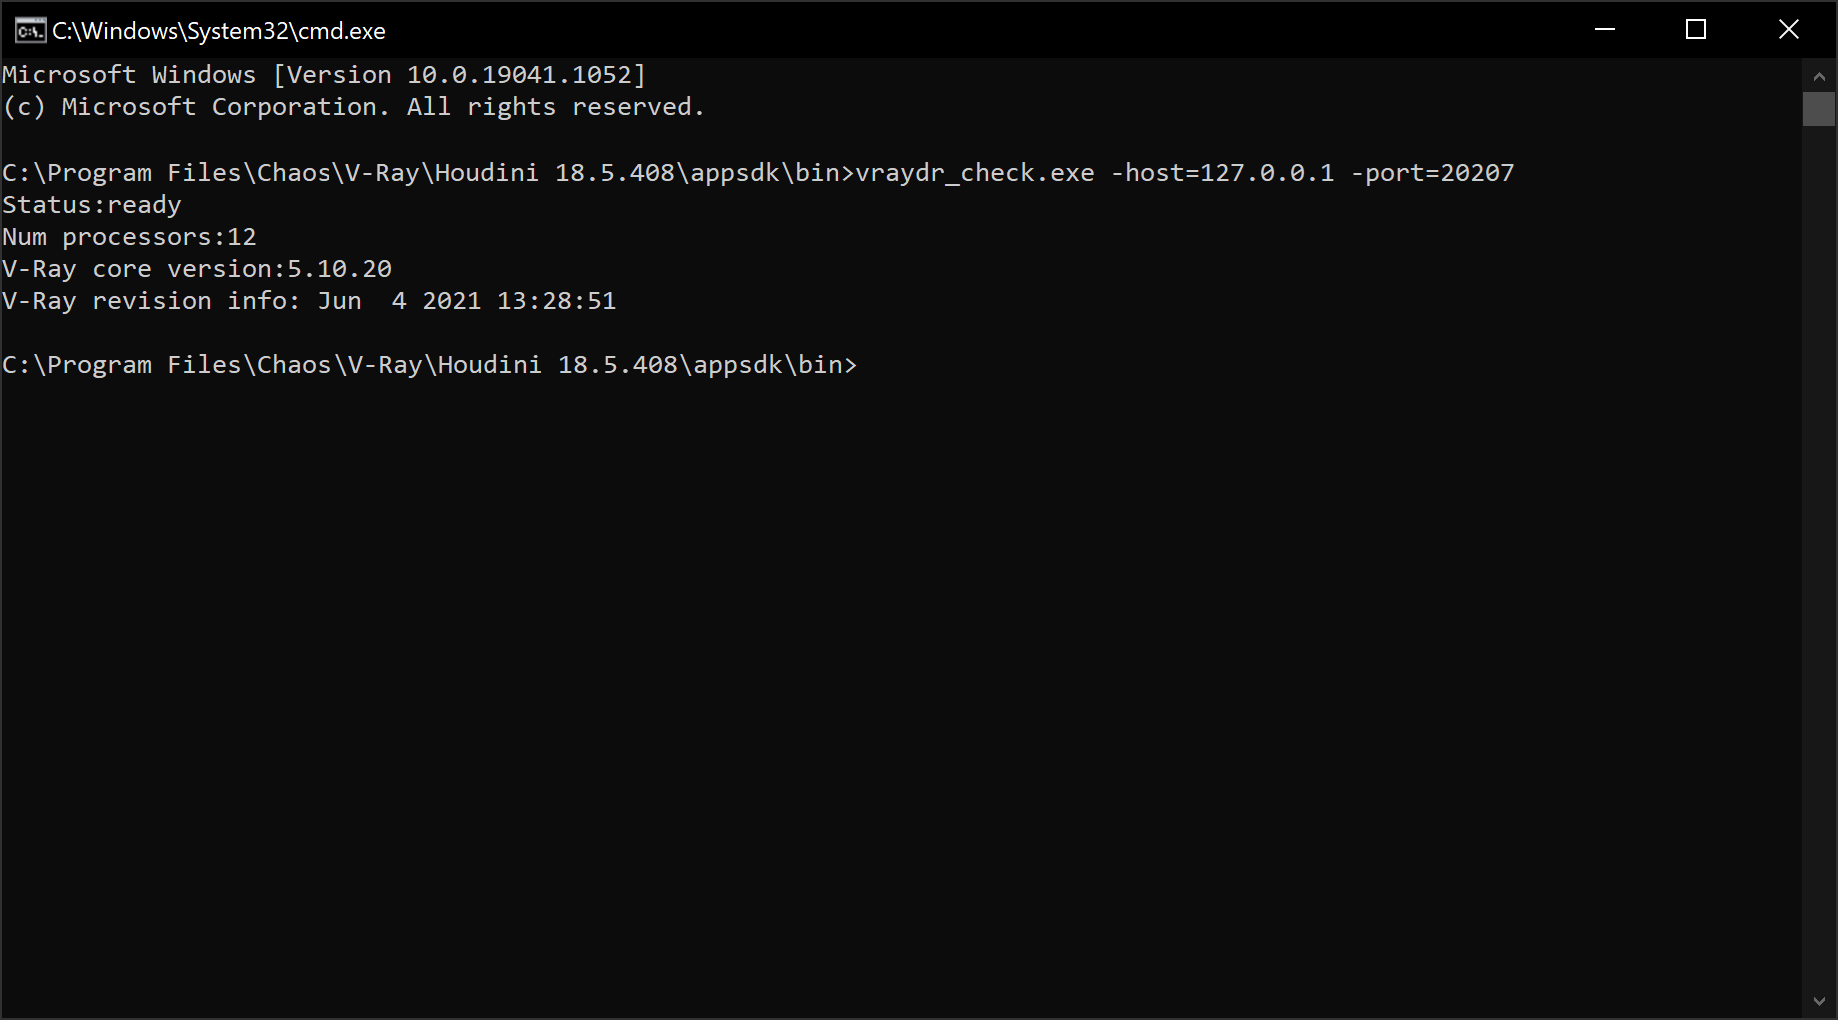
Task: Click the scrollbar down arrow
Action: (x=1819, y=1001)
